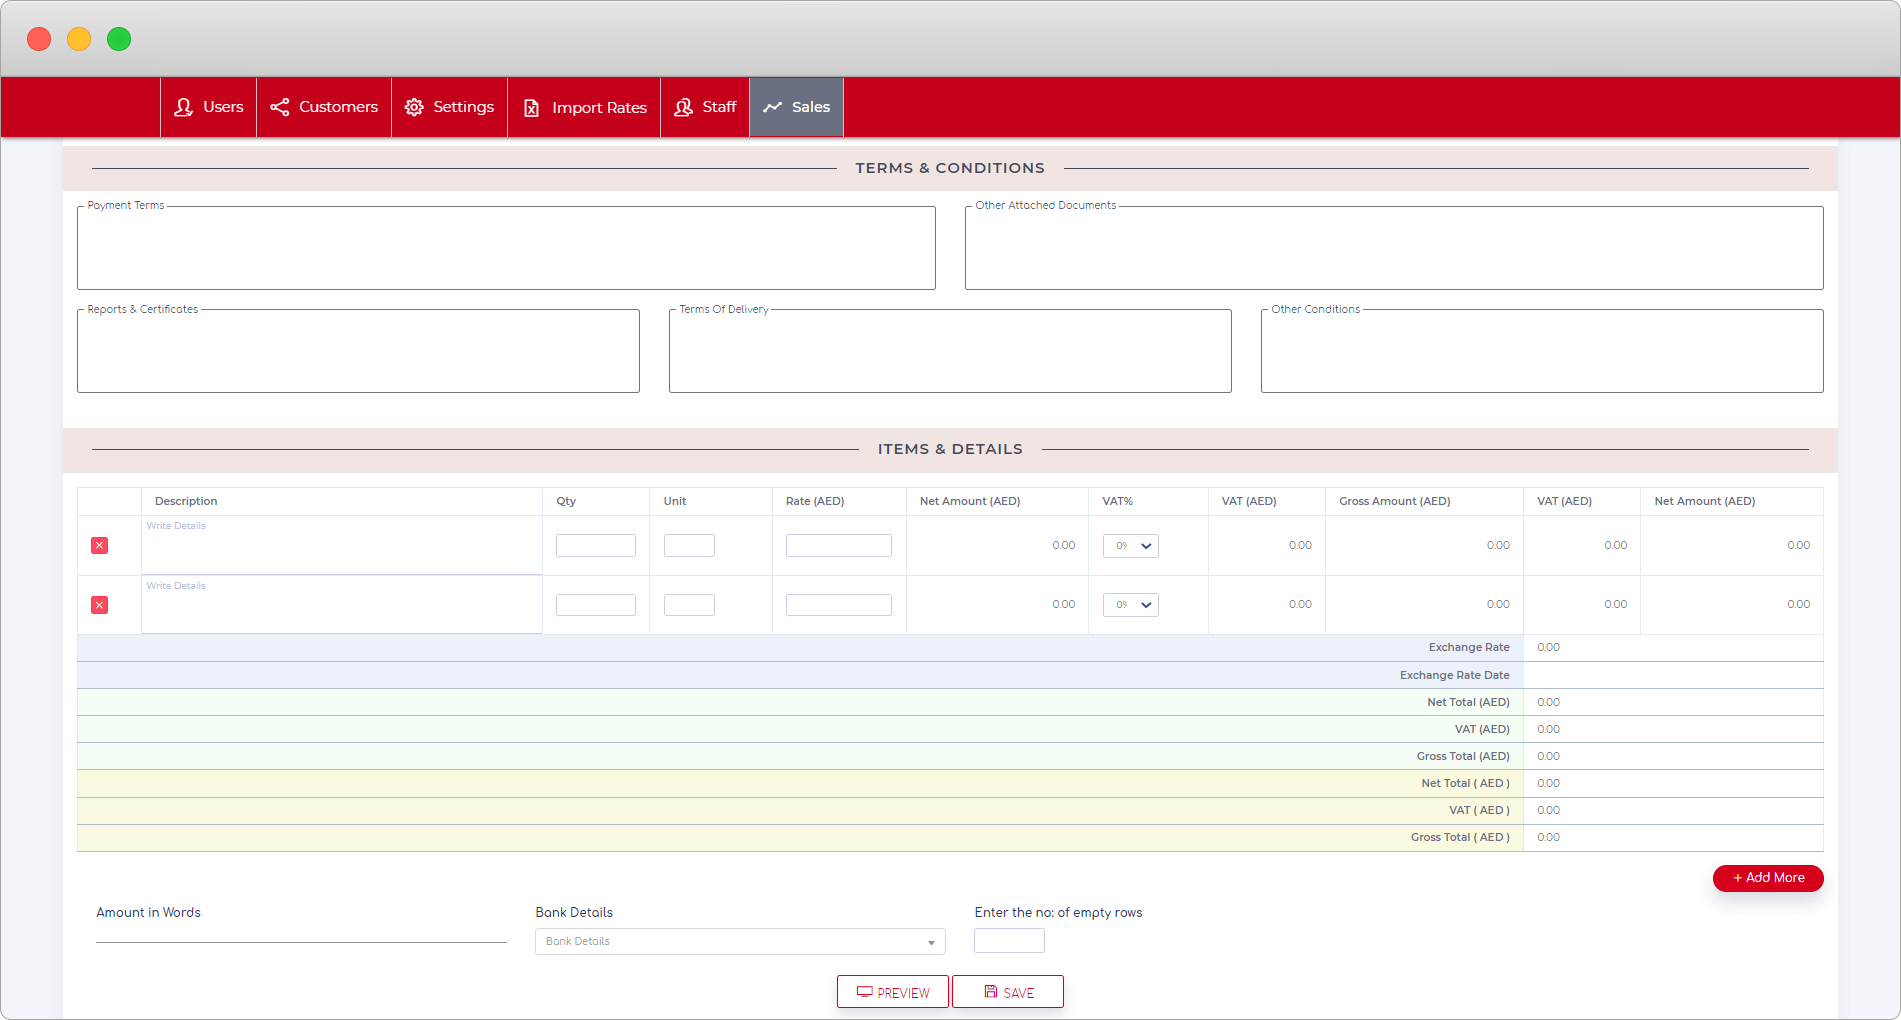Screen dimensions: 1901x1020
Task: Delete the first item row
Action: [99, 545]
